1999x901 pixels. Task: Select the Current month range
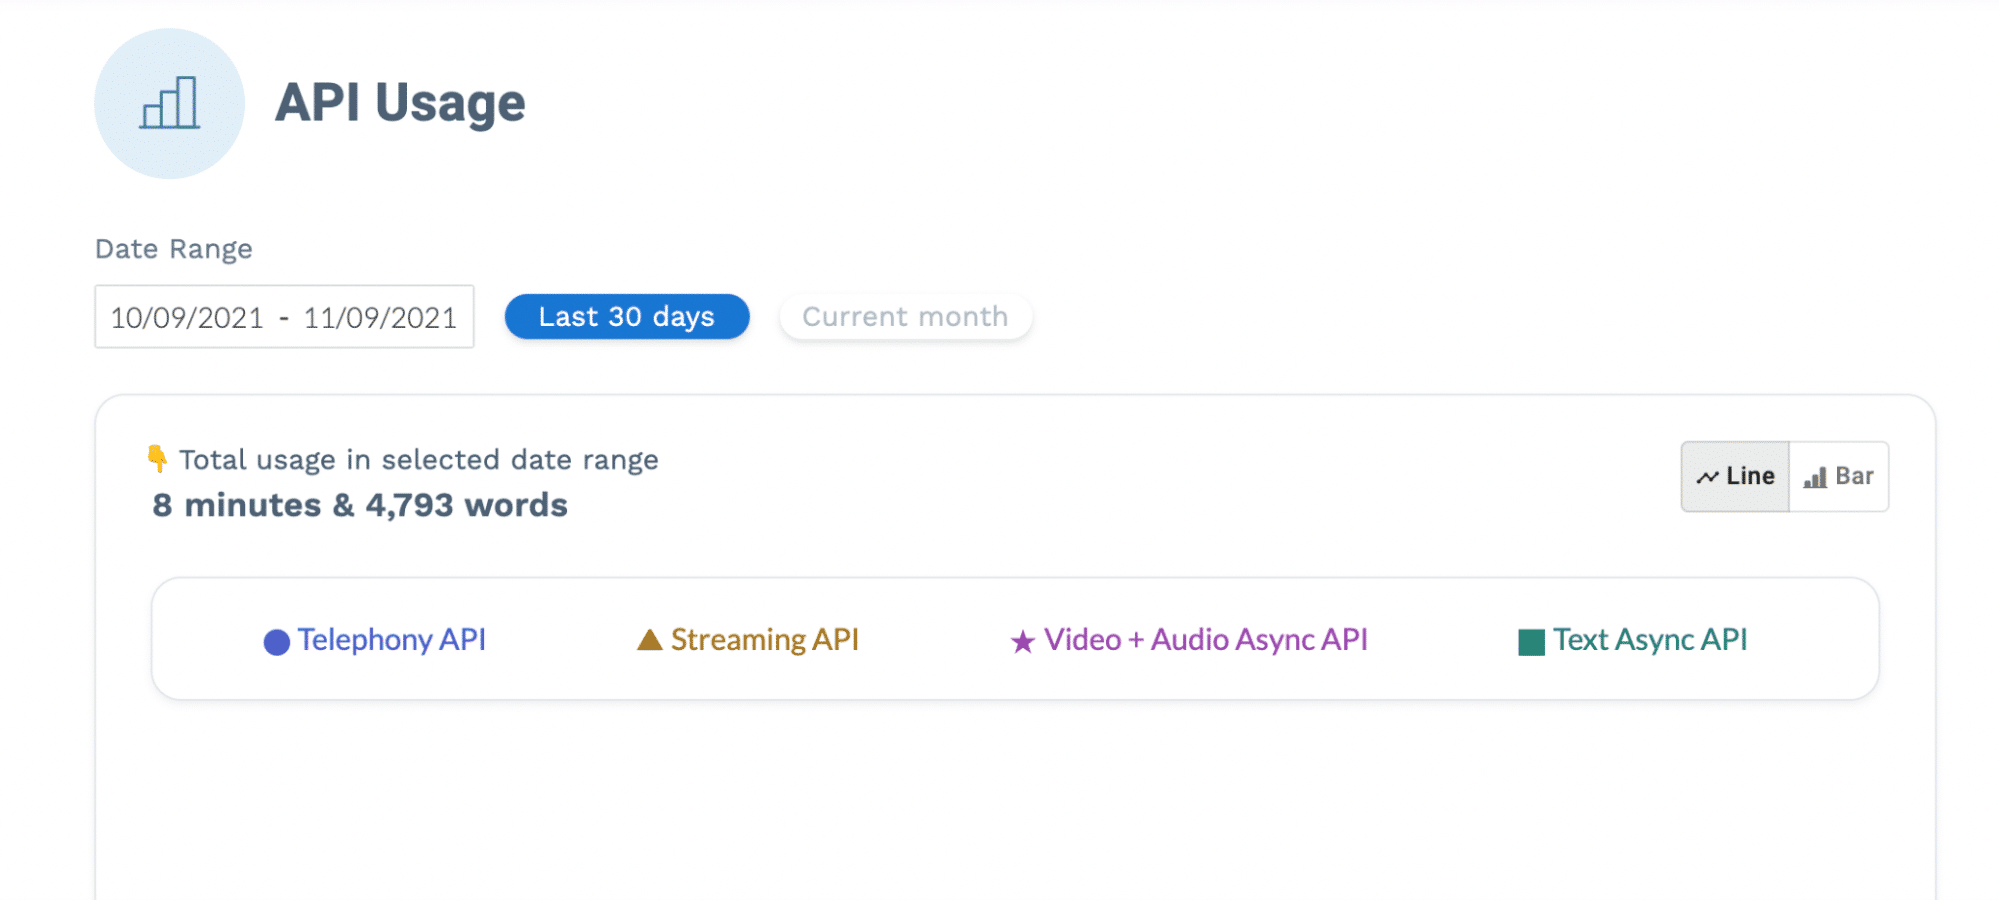pyautogui.click(x=905, y=317)
